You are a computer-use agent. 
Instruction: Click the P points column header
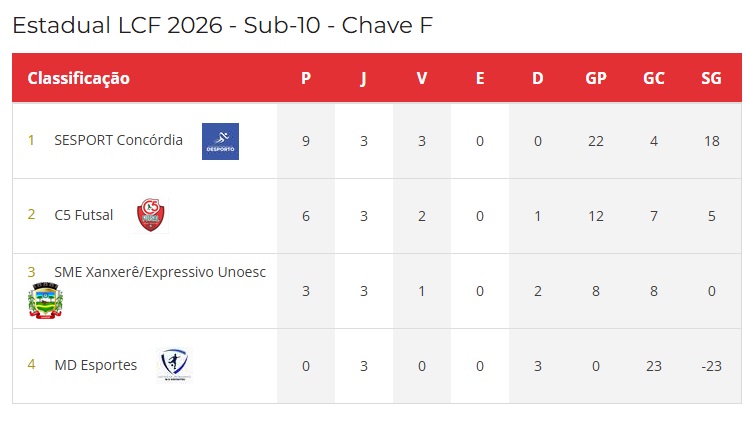pos(306,78)
